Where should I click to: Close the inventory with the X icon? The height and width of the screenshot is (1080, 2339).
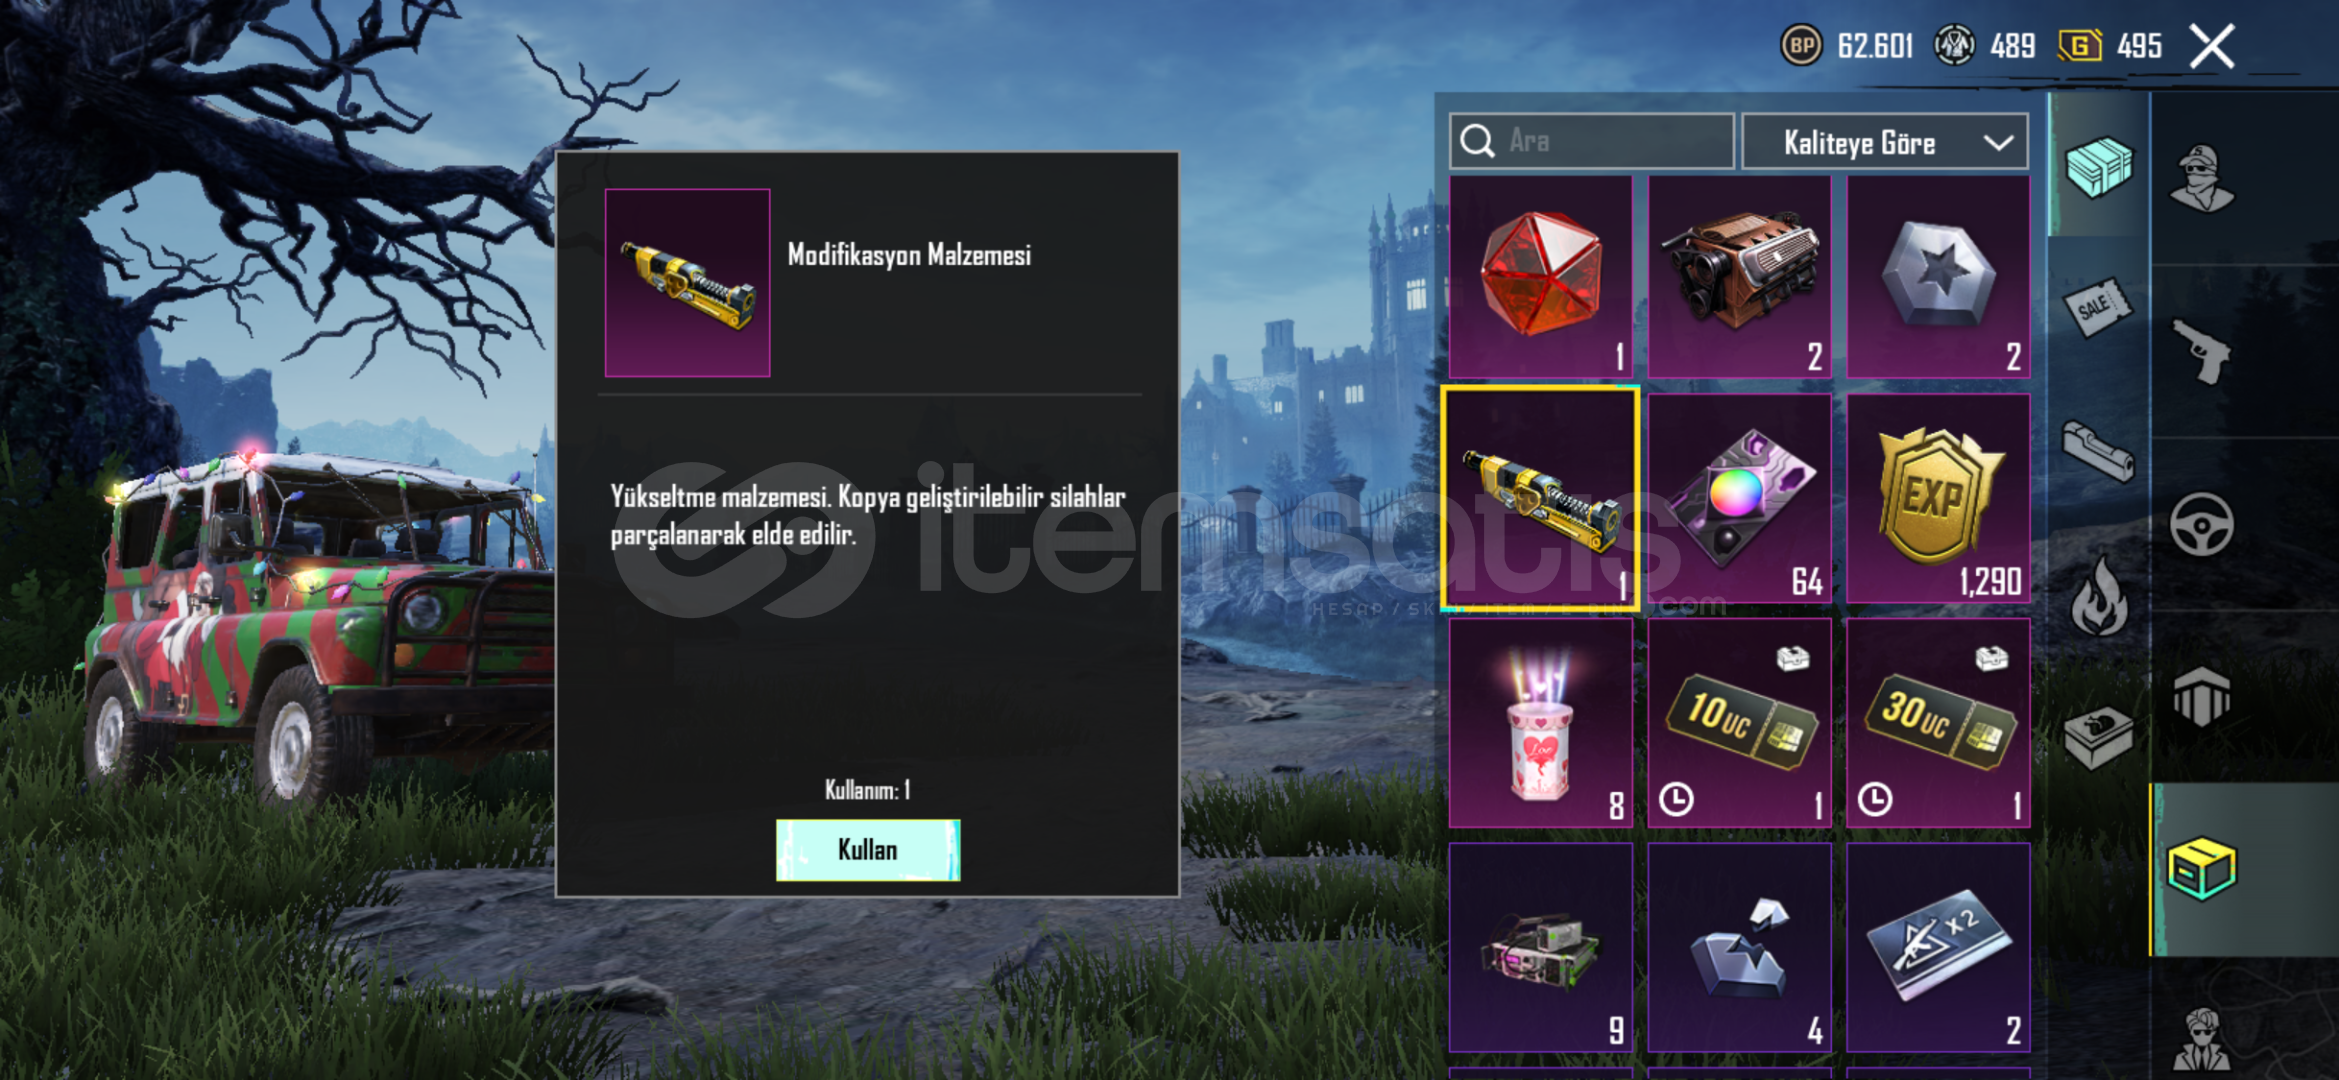(2212, 46)
